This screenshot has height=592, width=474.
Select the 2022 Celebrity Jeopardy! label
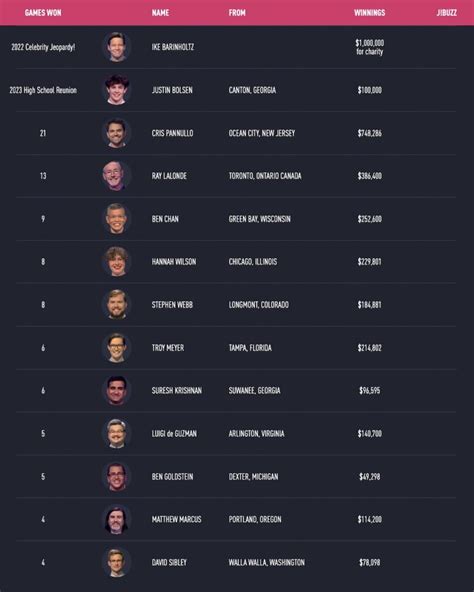tap(43, 47)
